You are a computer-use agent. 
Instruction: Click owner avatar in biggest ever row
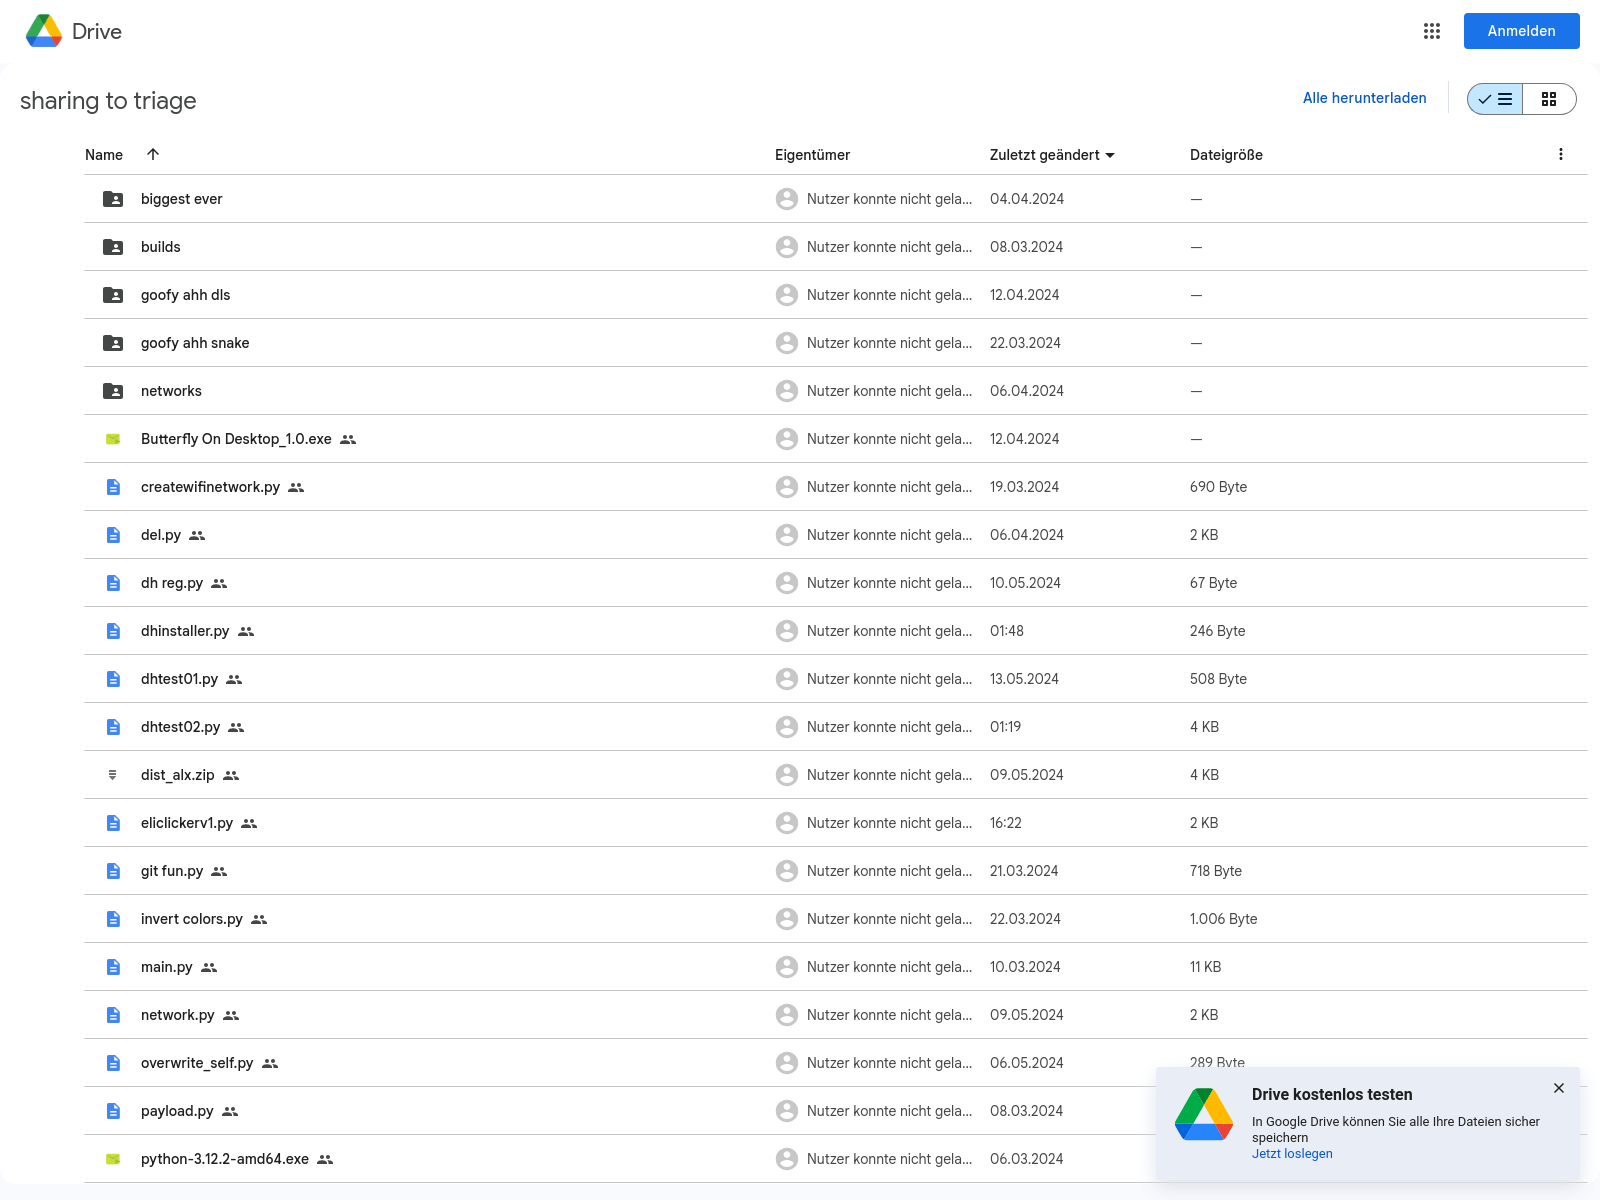pos(787,199)
